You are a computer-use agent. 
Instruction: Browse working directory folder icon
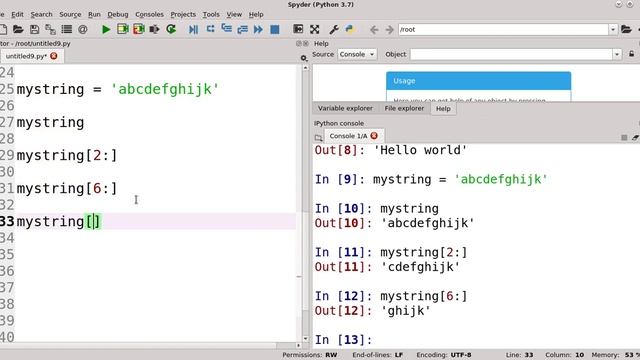click(626, 29)
